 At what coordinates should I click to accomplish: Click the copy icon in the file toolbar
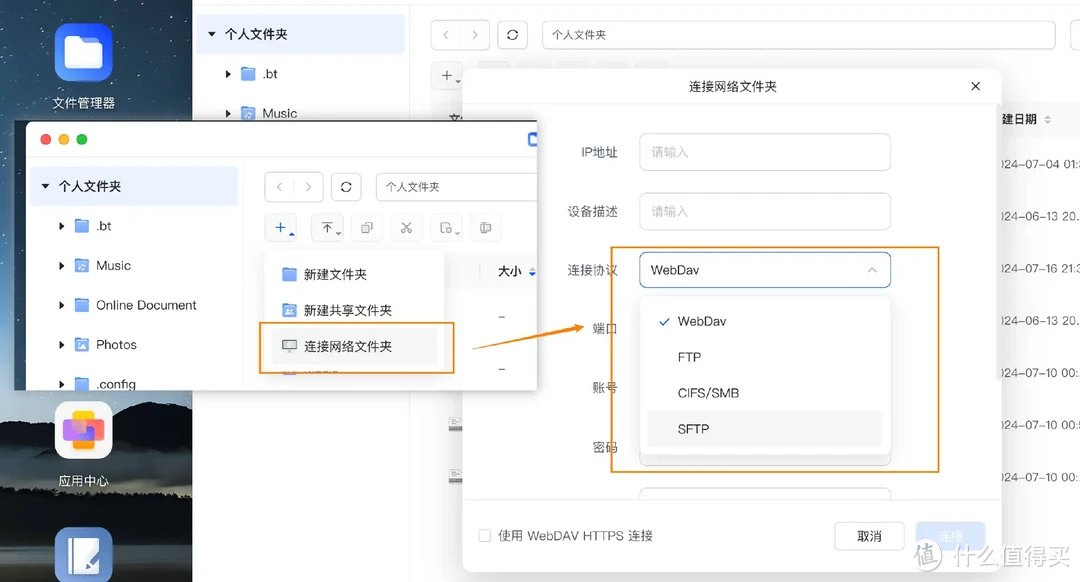point(366,227)
